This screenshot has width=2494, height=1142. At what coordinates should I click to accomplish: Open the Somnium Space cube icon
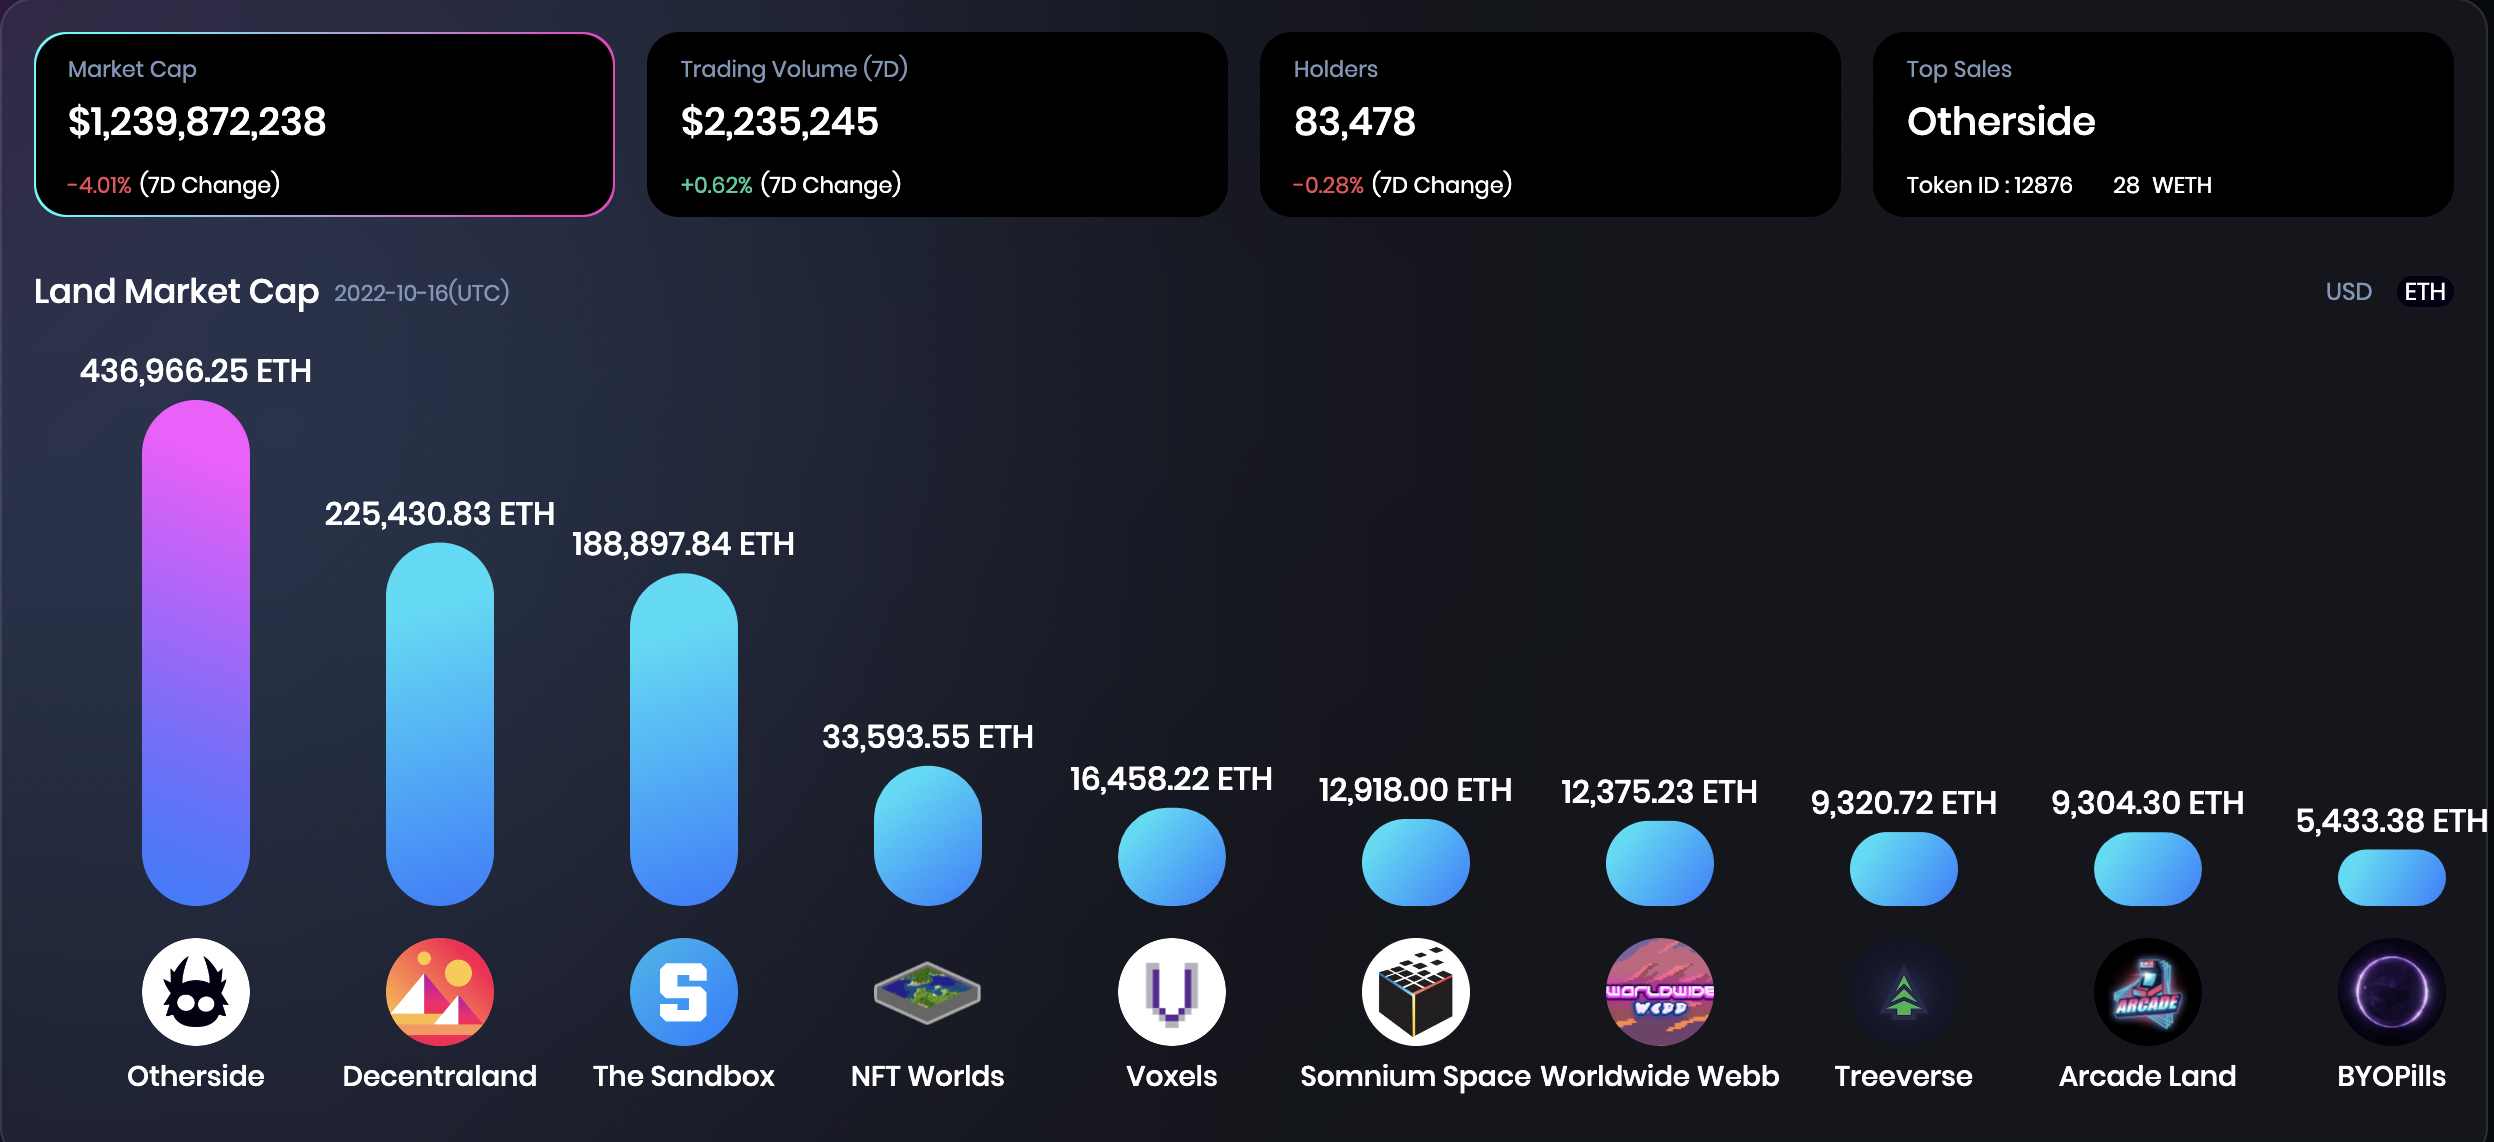1416,991
